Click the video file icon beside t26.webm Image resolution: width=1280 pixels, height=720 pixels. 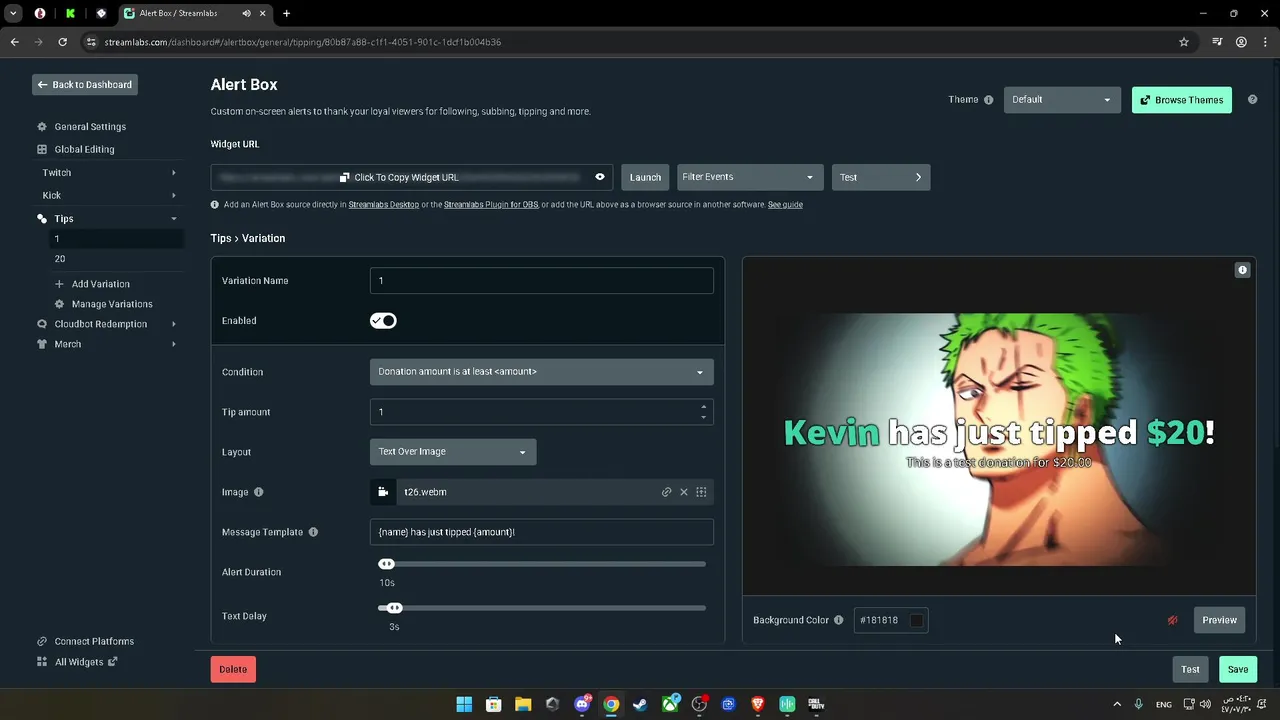tap(383, 492)
